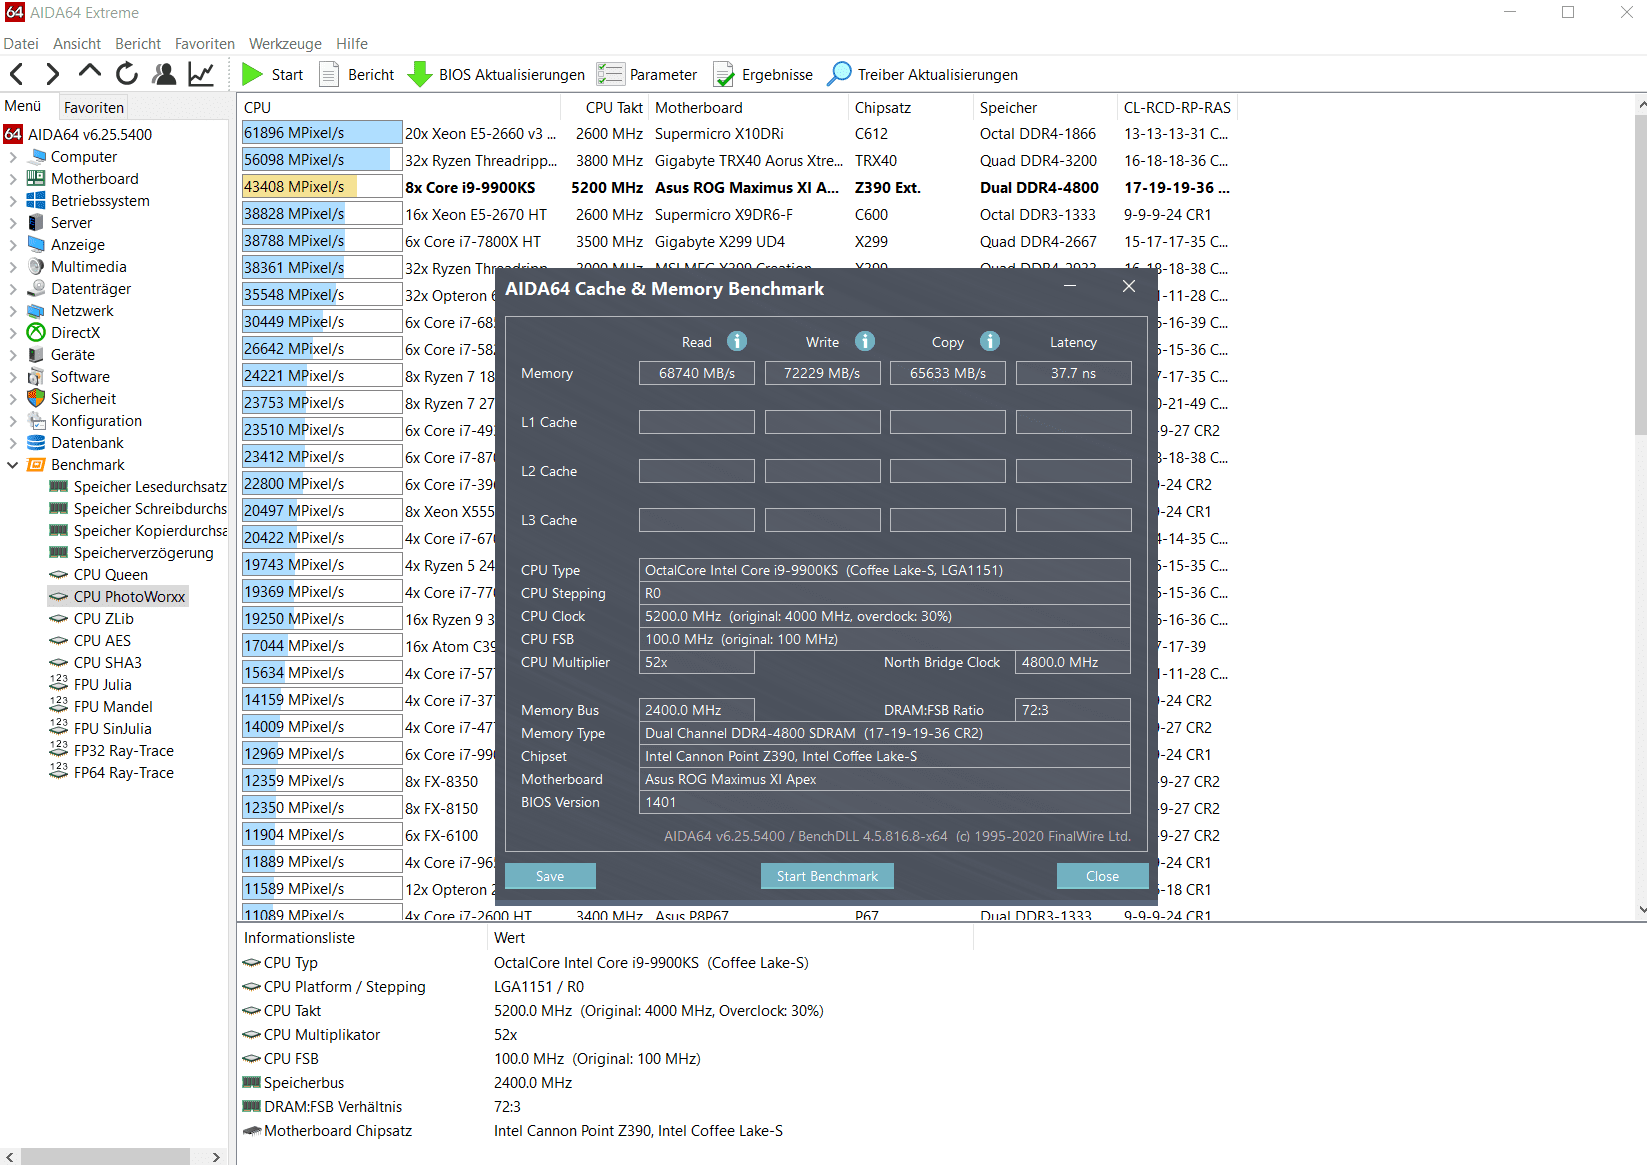This screenshot has width=1647, height=1165.
Task: Select the Computer tree icon
Action: 37,156
